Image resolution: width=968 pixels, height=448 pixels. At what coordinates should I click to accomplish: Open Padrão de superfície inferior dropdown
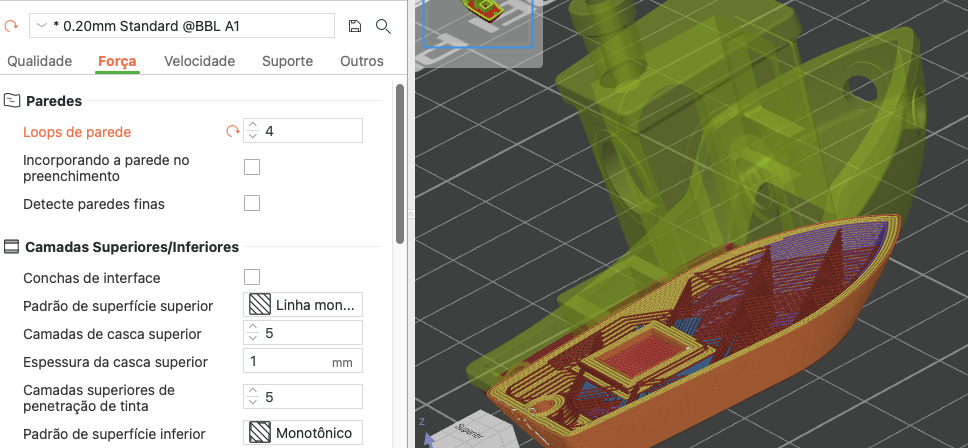tap(303, 433)
